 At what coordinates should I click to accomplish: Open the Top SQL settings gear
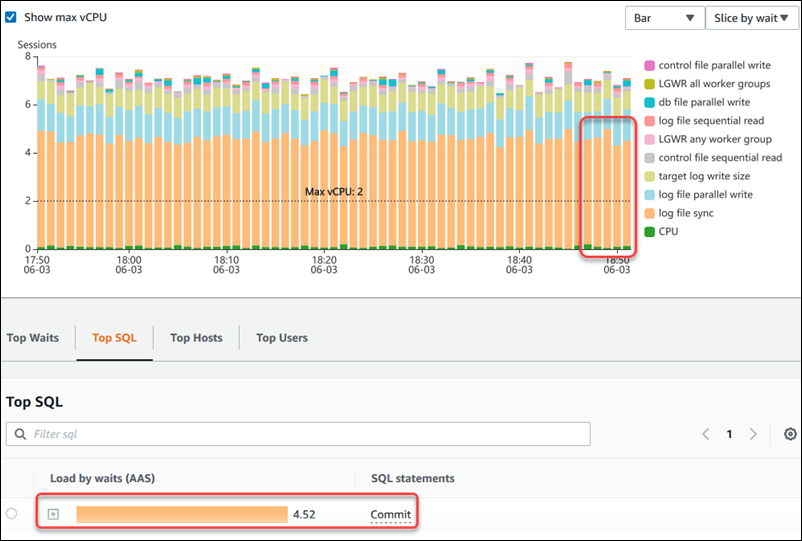click(x=790, y=434)
